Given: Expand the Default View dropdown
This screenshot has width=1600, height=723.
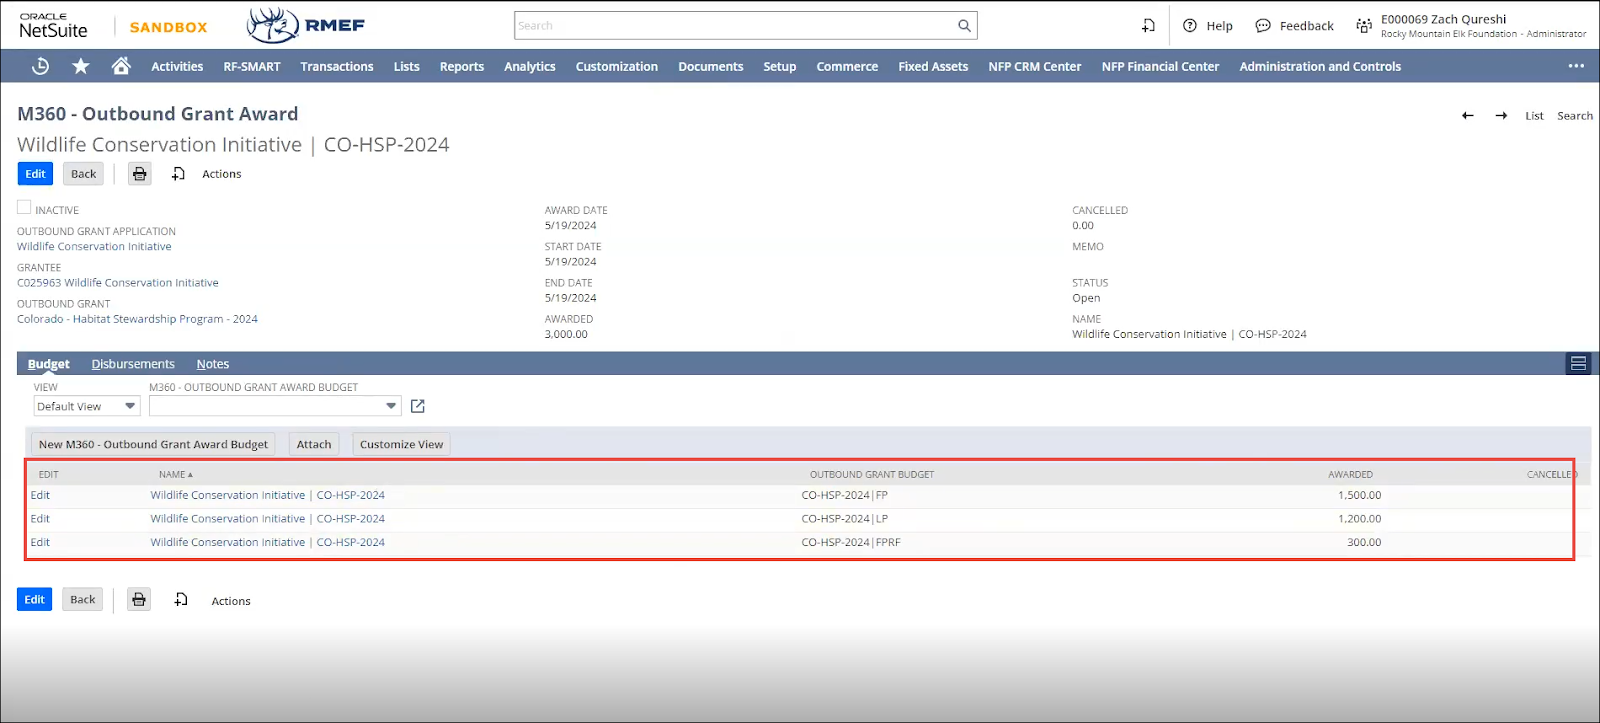Looking at the screenshot, I should click(x=86, y=406).
